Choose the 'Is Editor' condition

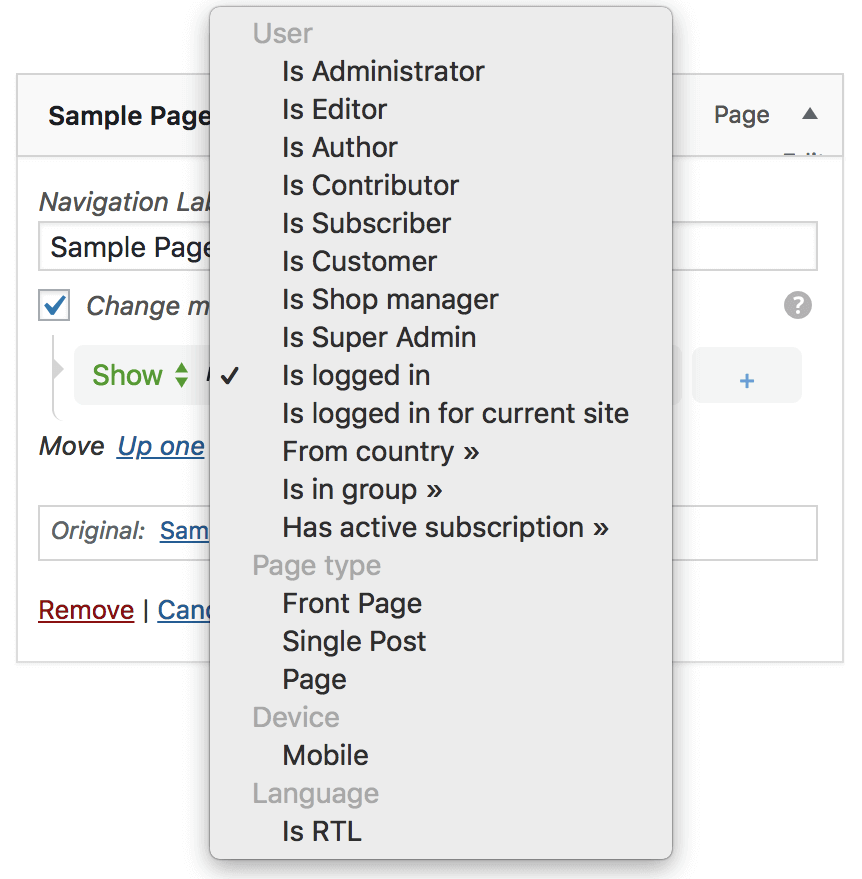tap(334, 110)
